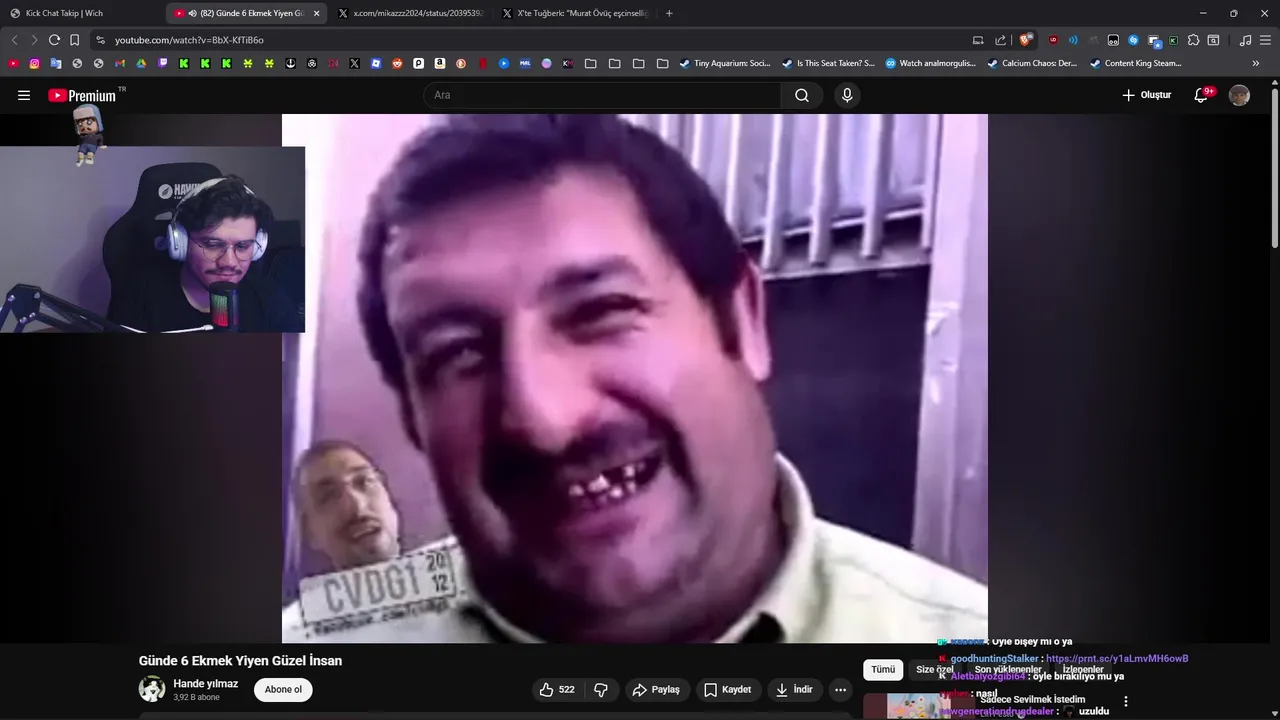The width and height of the screenshot is (1280, 720).
Task: Click the Oluştur create button
Action: coord(1146,95)
